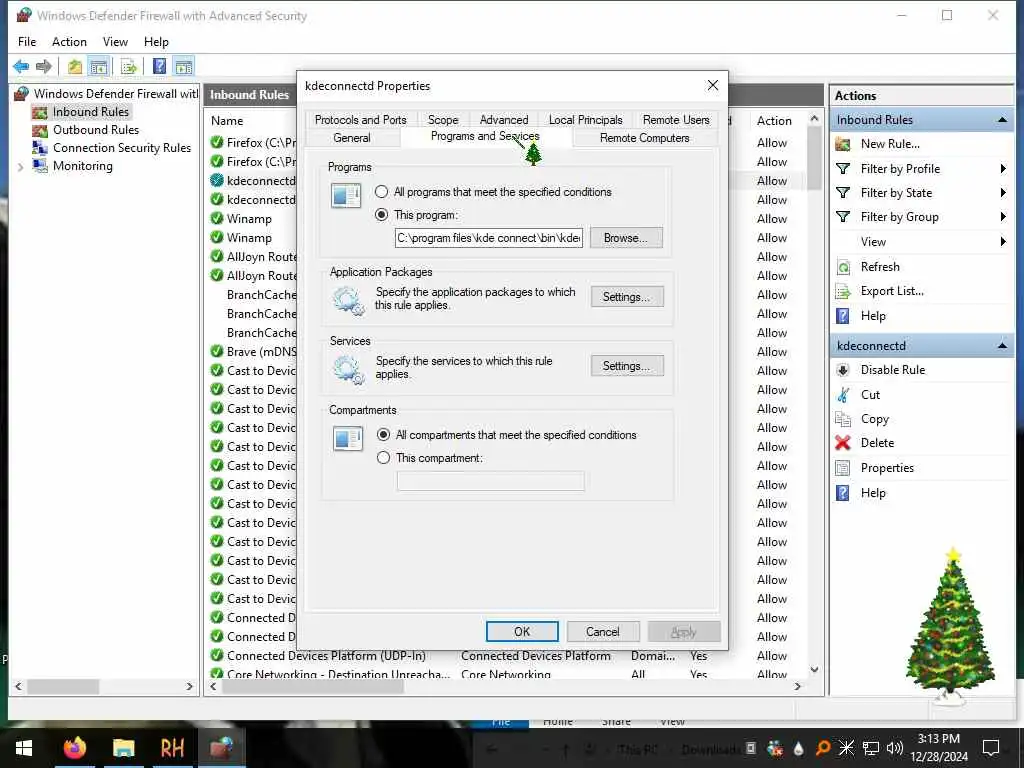Toggle the Show/Hide Console Tree toolbar icon
The image size is (1024, 768).
99,66
